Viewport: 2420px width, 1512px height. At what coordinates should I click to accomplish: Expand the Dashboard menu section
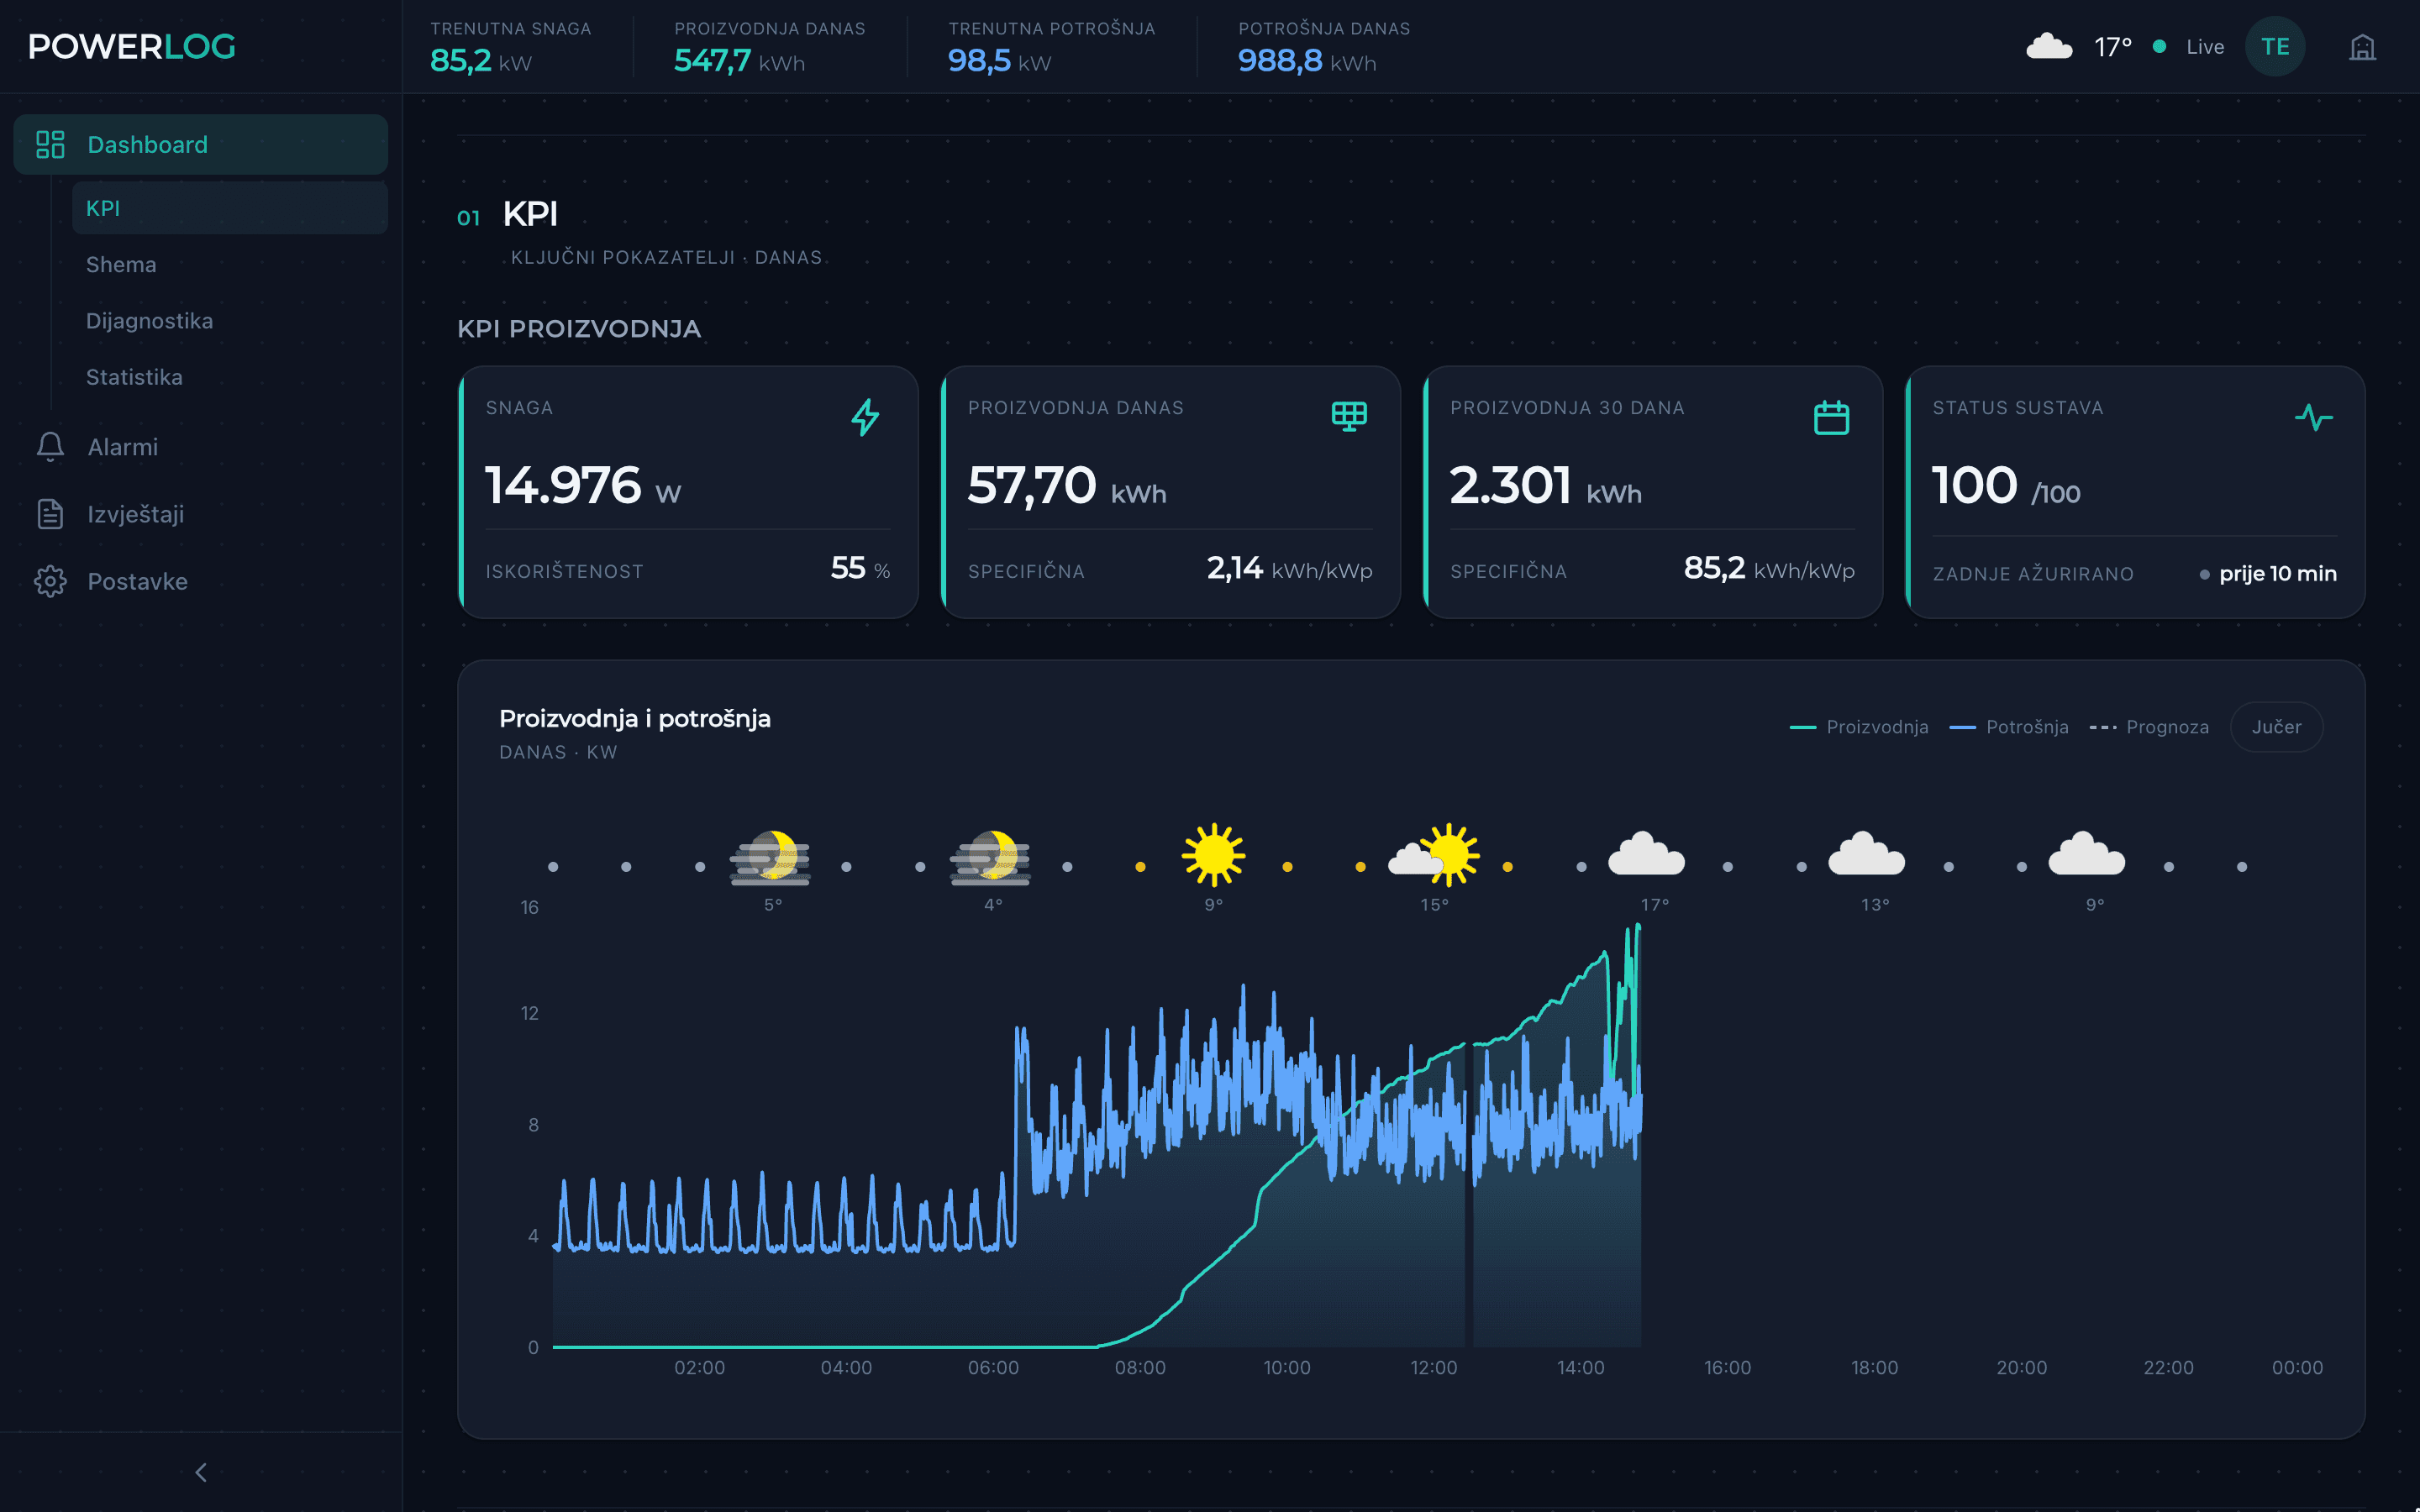pos(201,145)
